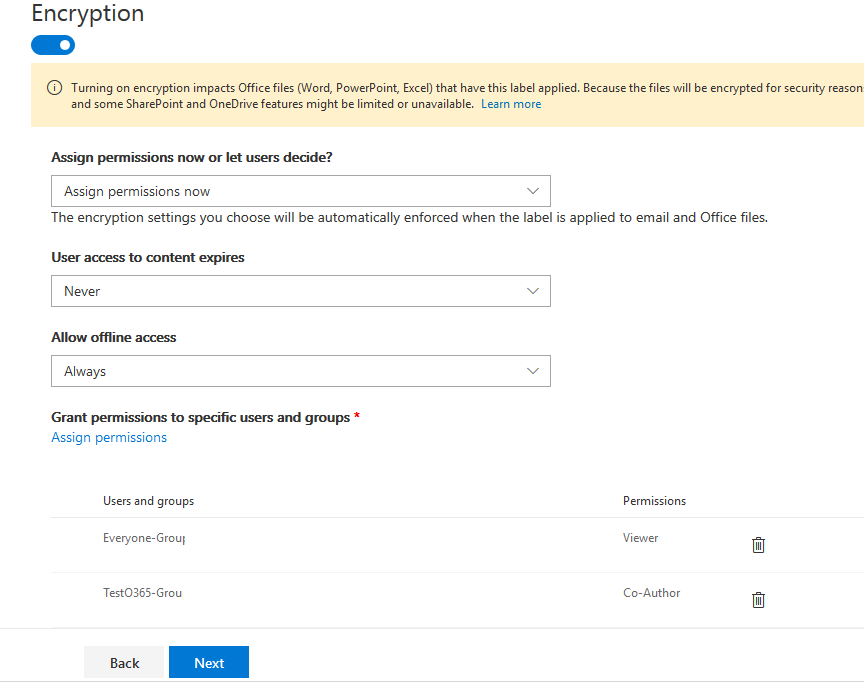Delete the Everyone-Group permission entry

point(758,545)
